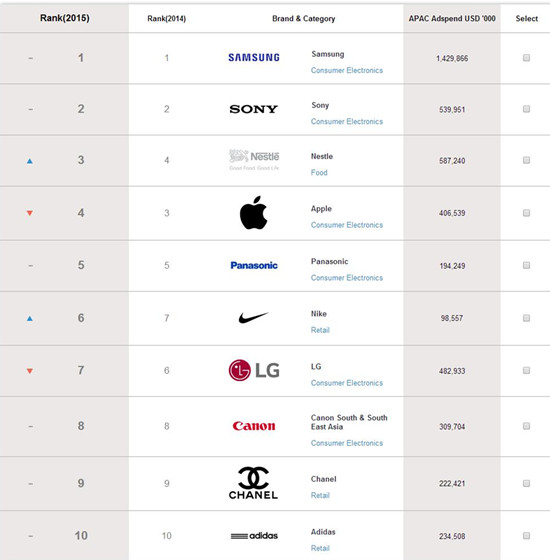Click the Rank(2014) column header
This screenshot has width=550, height=560.
coord(166,19)
